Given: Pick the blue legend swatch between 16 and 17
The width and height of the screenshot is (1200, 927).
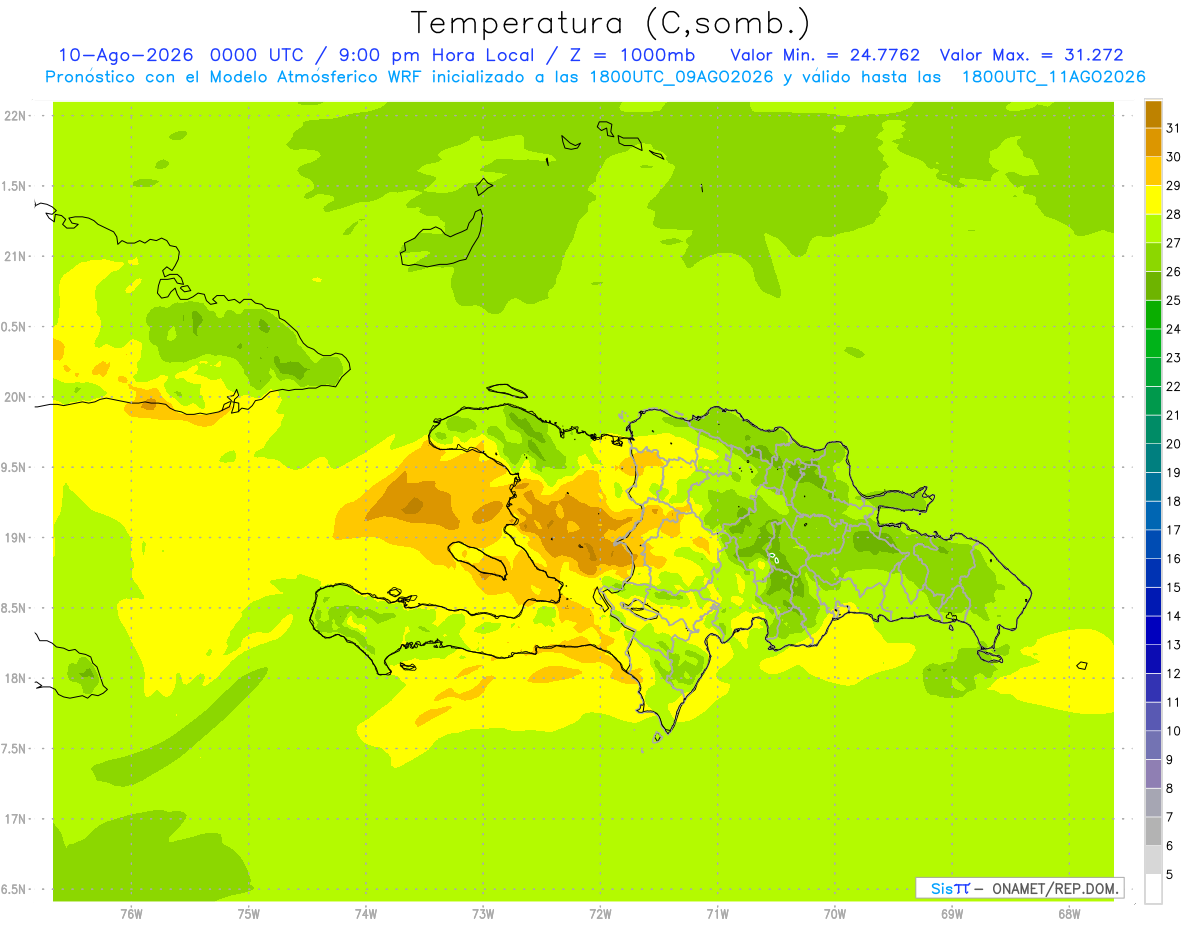Looking at the screenshot, I should [1153, 544].
